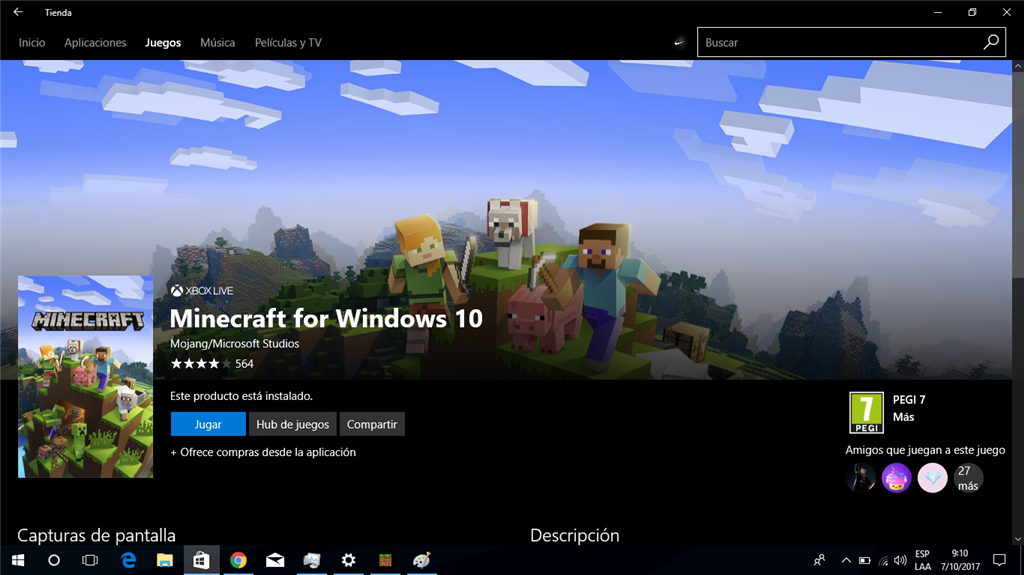Click the Descripción heading
The image size is (1024, 575).
(x=575, y=535)
